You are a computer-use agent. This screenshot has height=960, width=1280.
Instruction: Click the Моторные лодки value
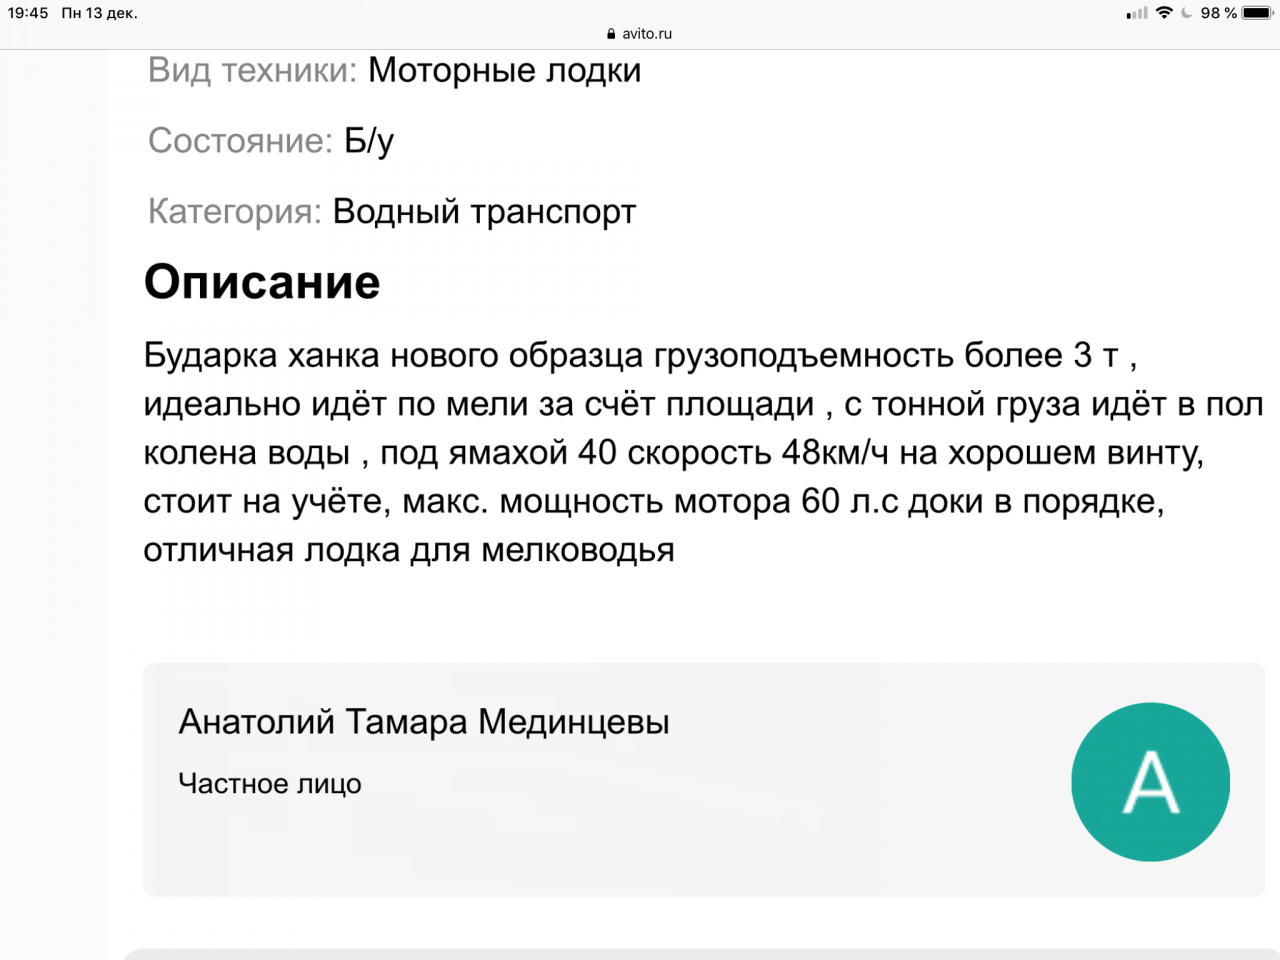[504, 71]
